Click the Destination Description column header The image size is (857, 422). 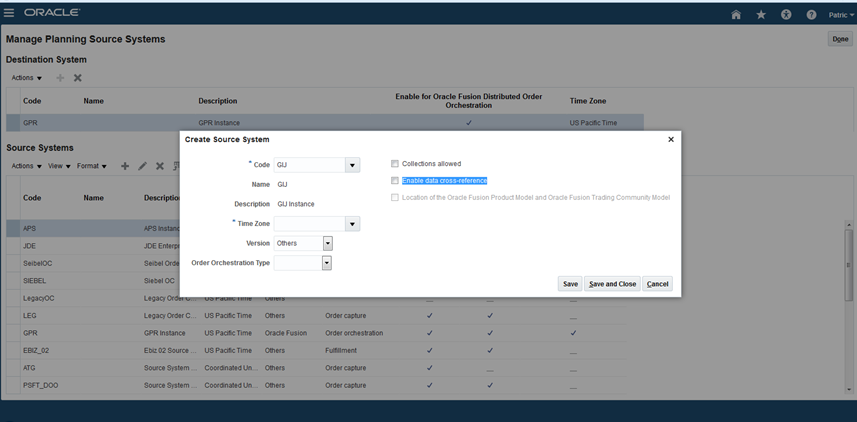point(218,101)
